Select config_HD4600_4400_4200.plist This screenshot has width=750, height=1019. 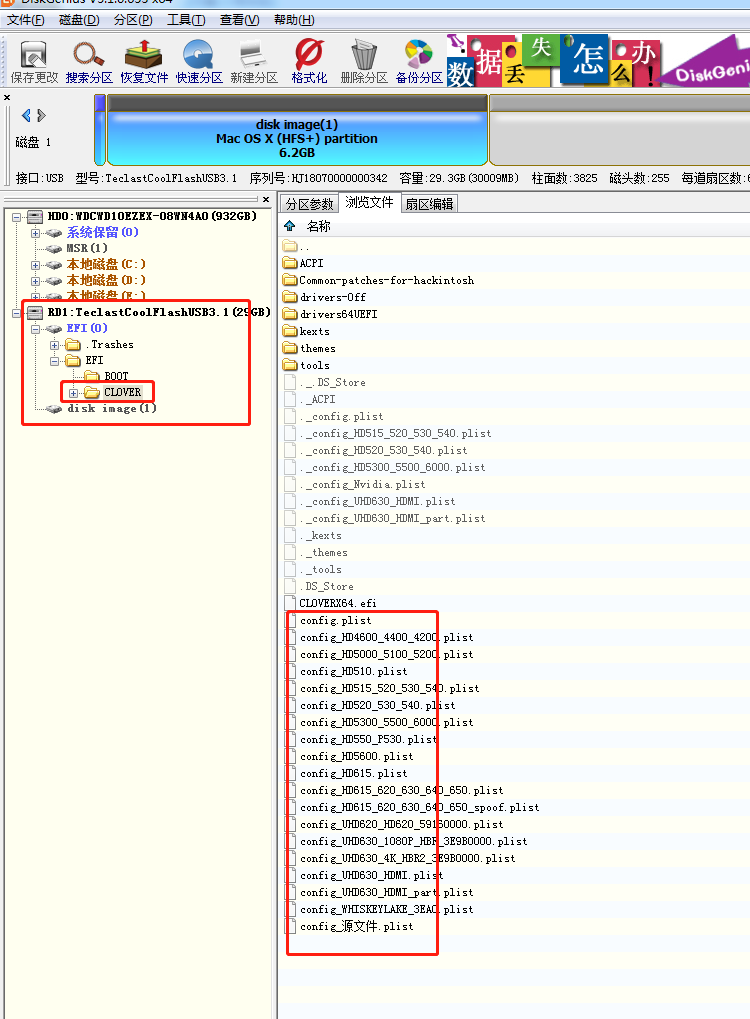[387, 638]
